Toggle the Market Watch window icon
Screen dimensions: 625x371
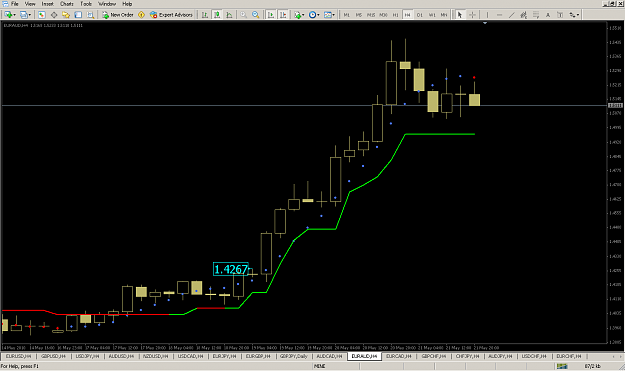click(x=41, y=15)
